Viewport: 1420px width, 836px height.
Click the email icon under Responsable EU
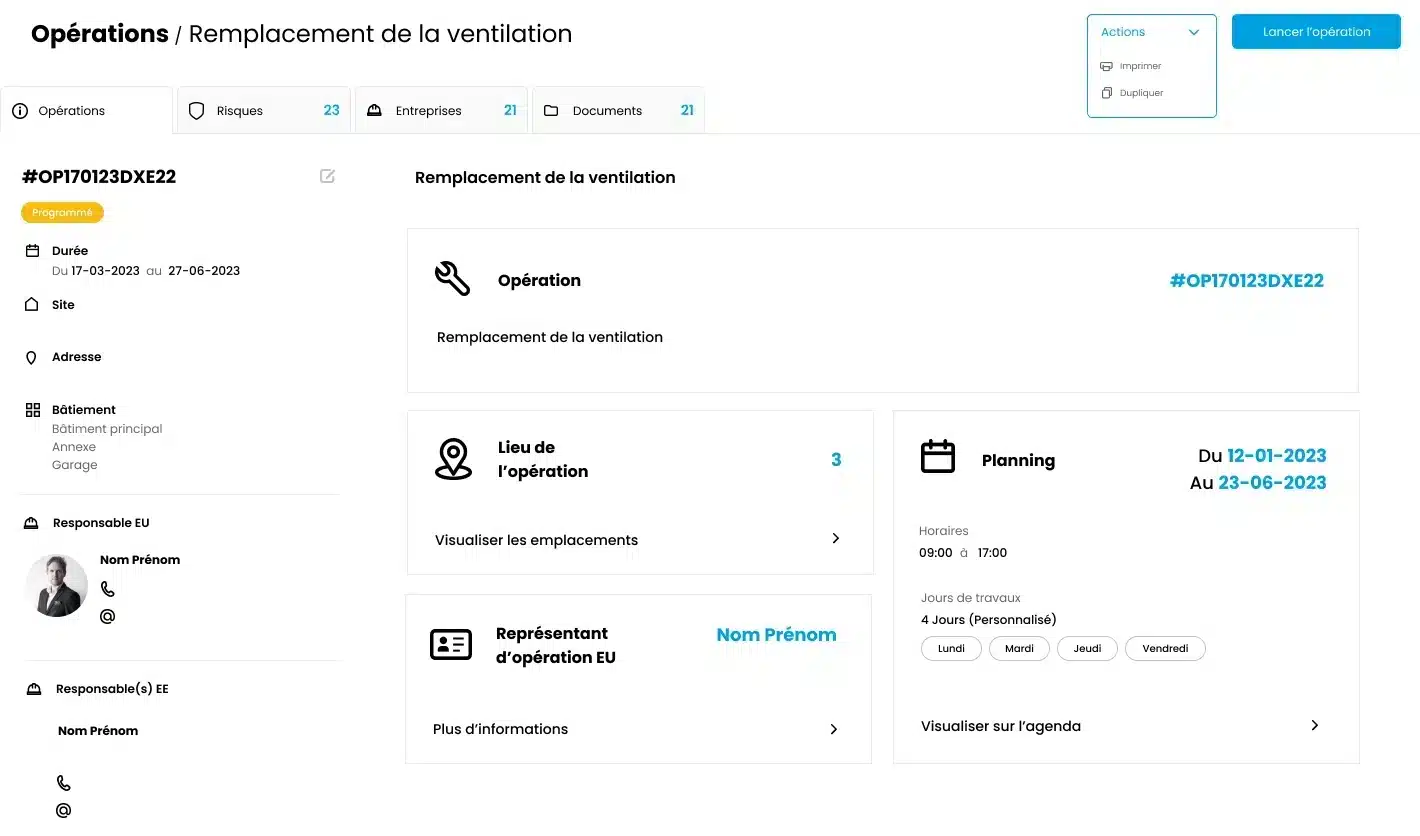[108, 616]
